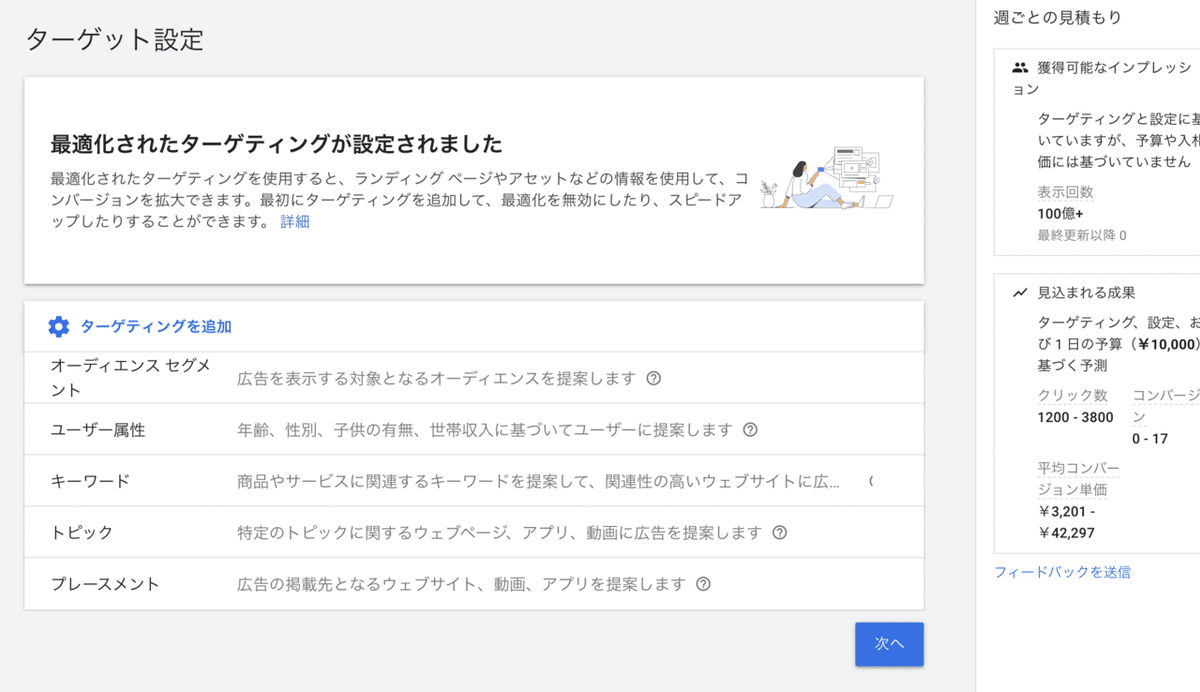Open the 詳細 link in optimized targeting notice

pos(295,222)
